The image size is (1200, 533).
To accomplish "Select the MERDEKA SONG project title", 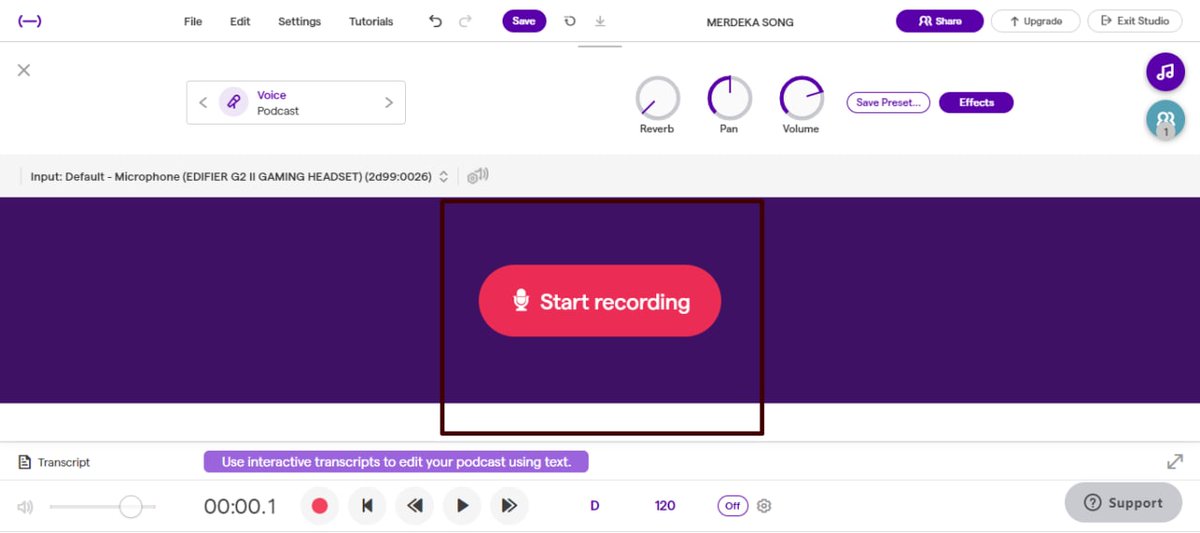I will pyautogui.click(x=750, y=22).
